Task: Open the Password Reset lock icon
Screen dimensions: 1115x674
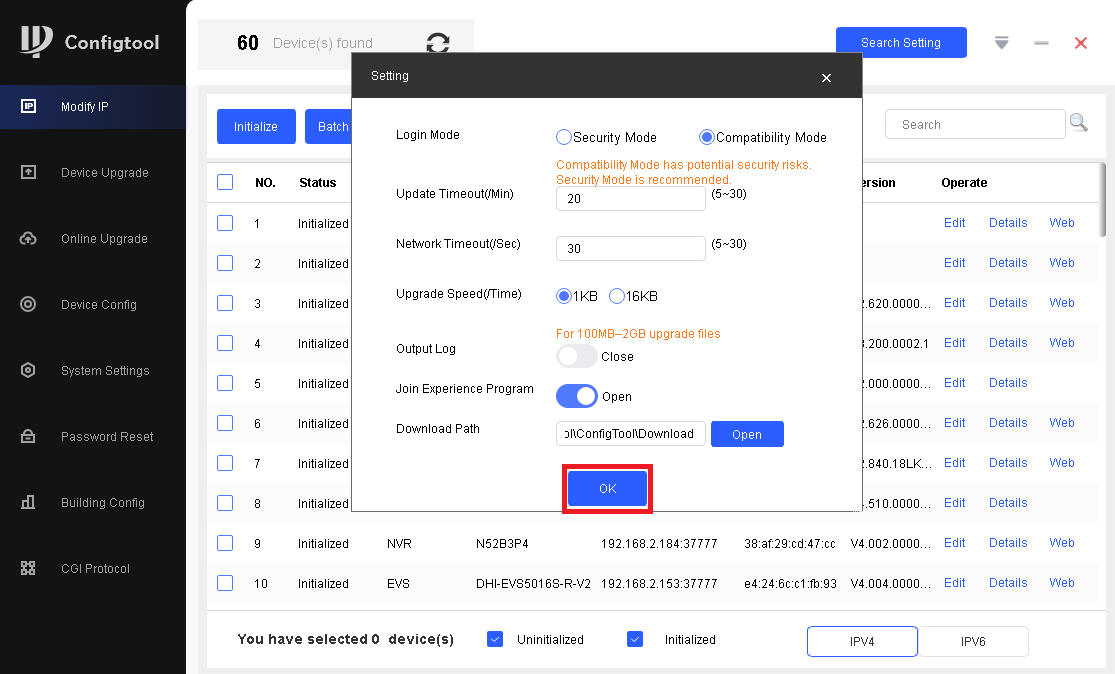Action: coord(29,436)
